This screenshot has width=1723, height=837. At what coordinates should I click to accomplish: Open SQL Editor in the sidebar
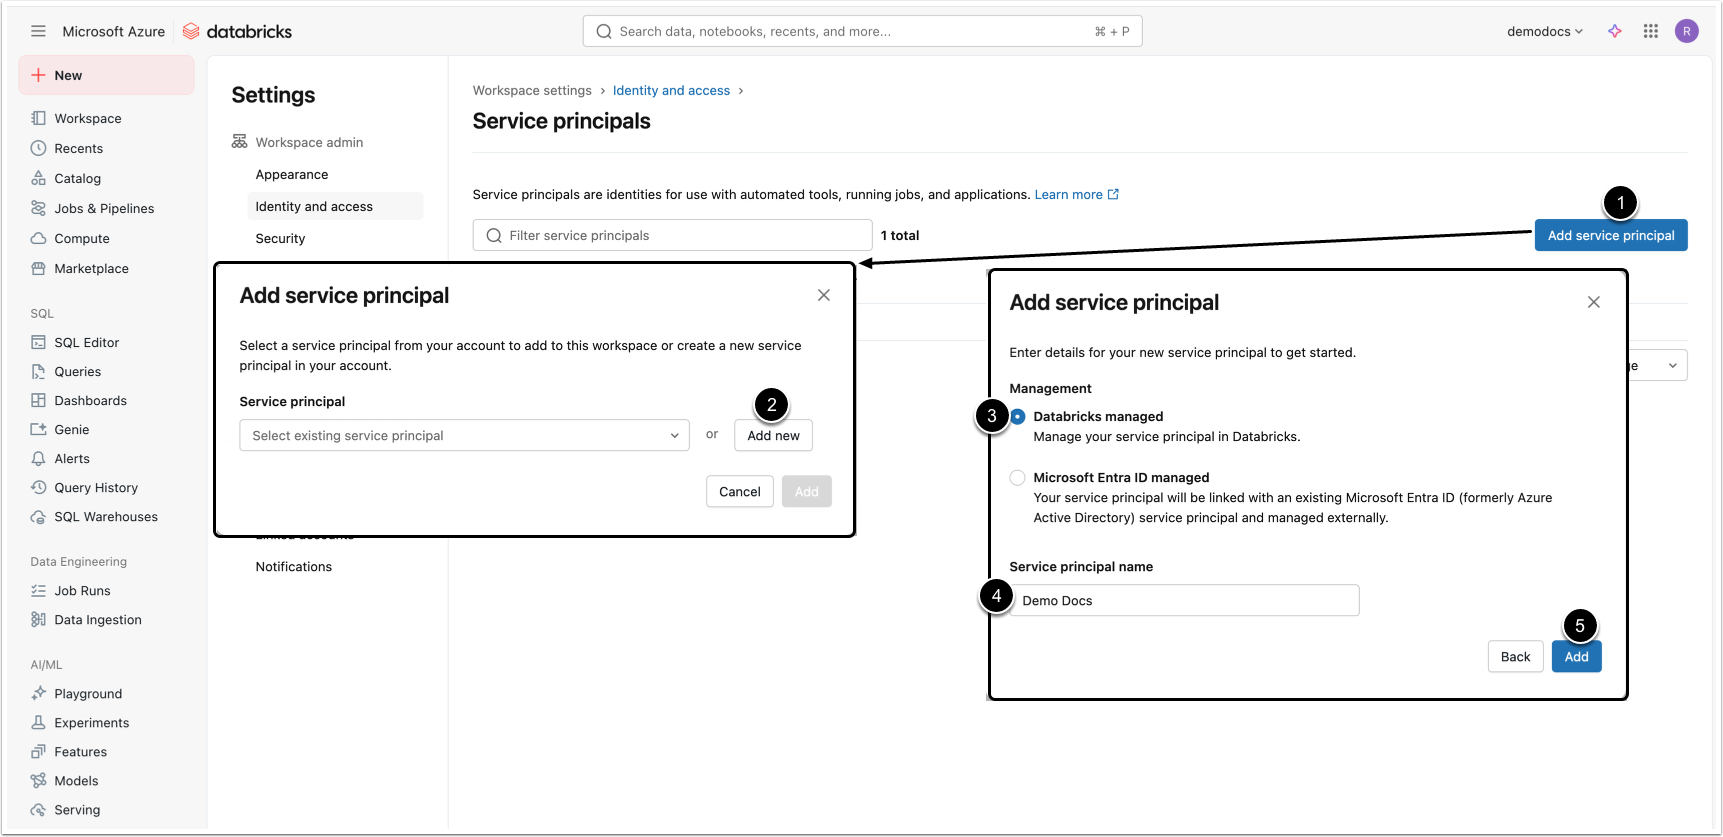86,342
